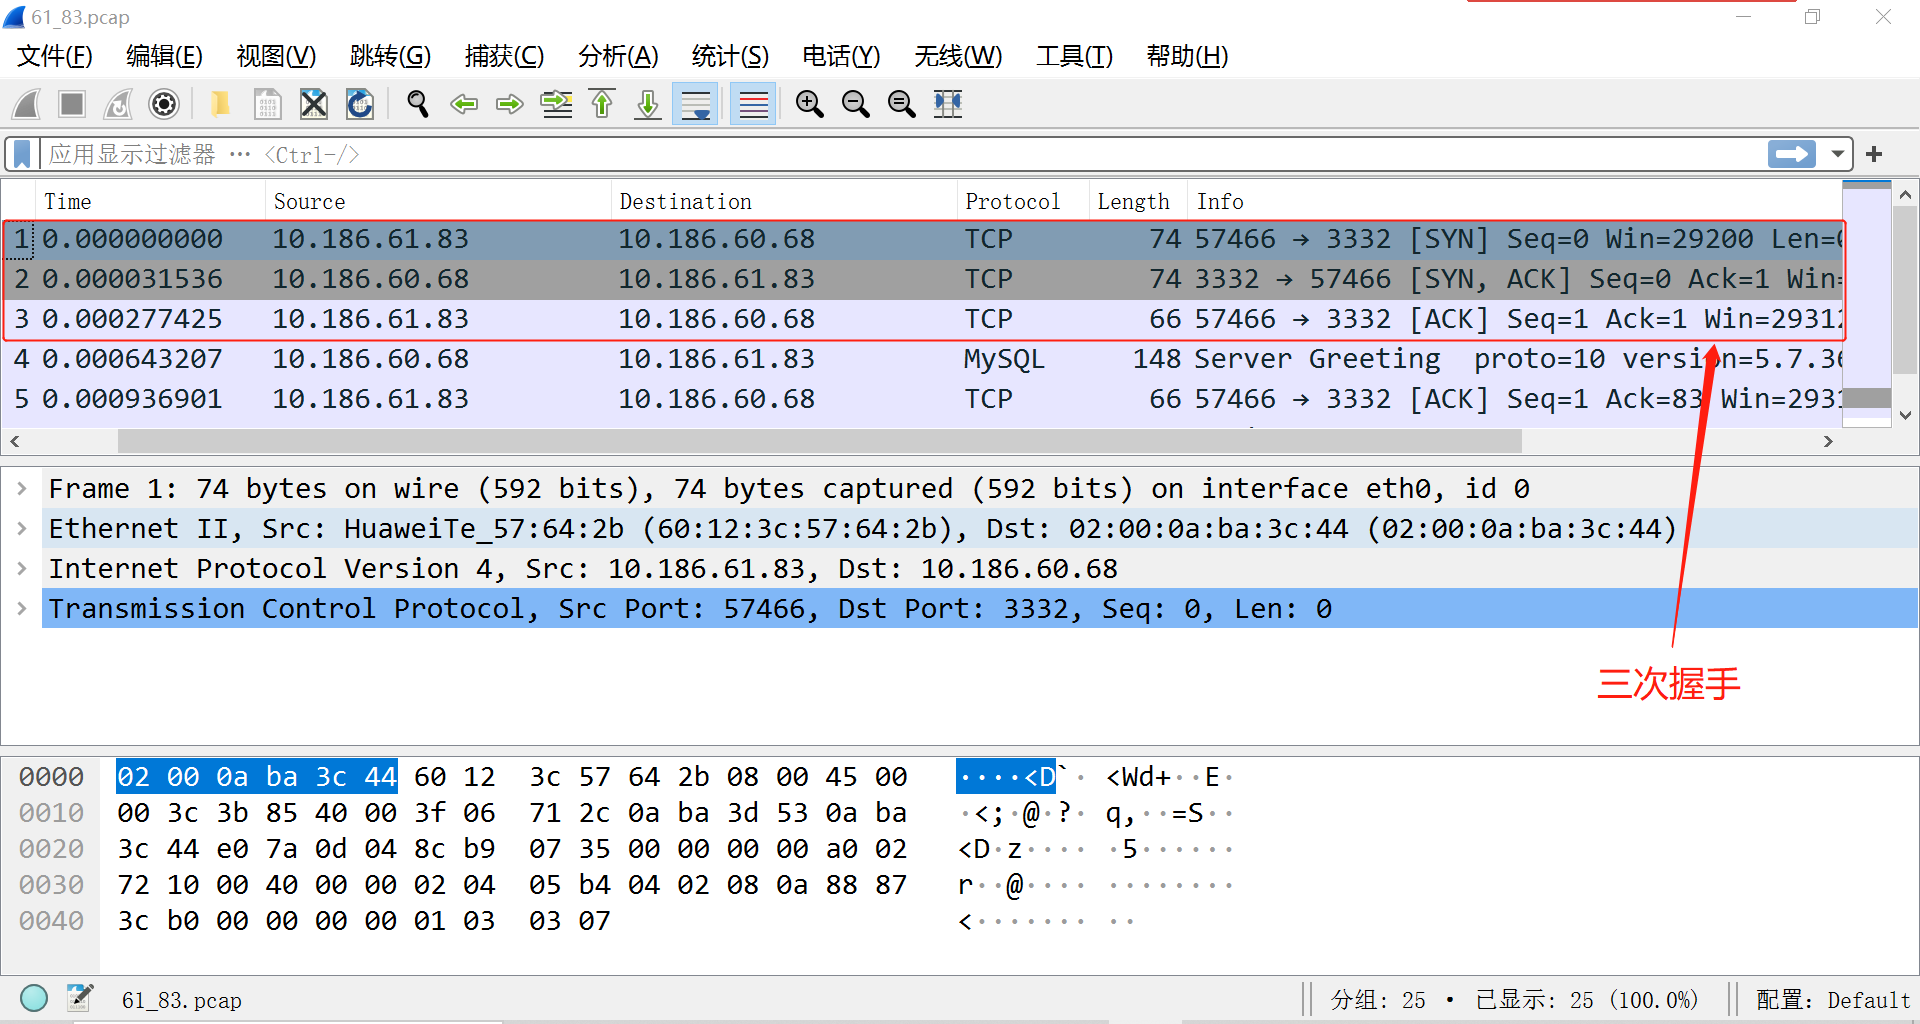This screenshot has width=1920, height=1024.
Task: Expand the Frame 1 details row
Action: [x=22, y=489]
